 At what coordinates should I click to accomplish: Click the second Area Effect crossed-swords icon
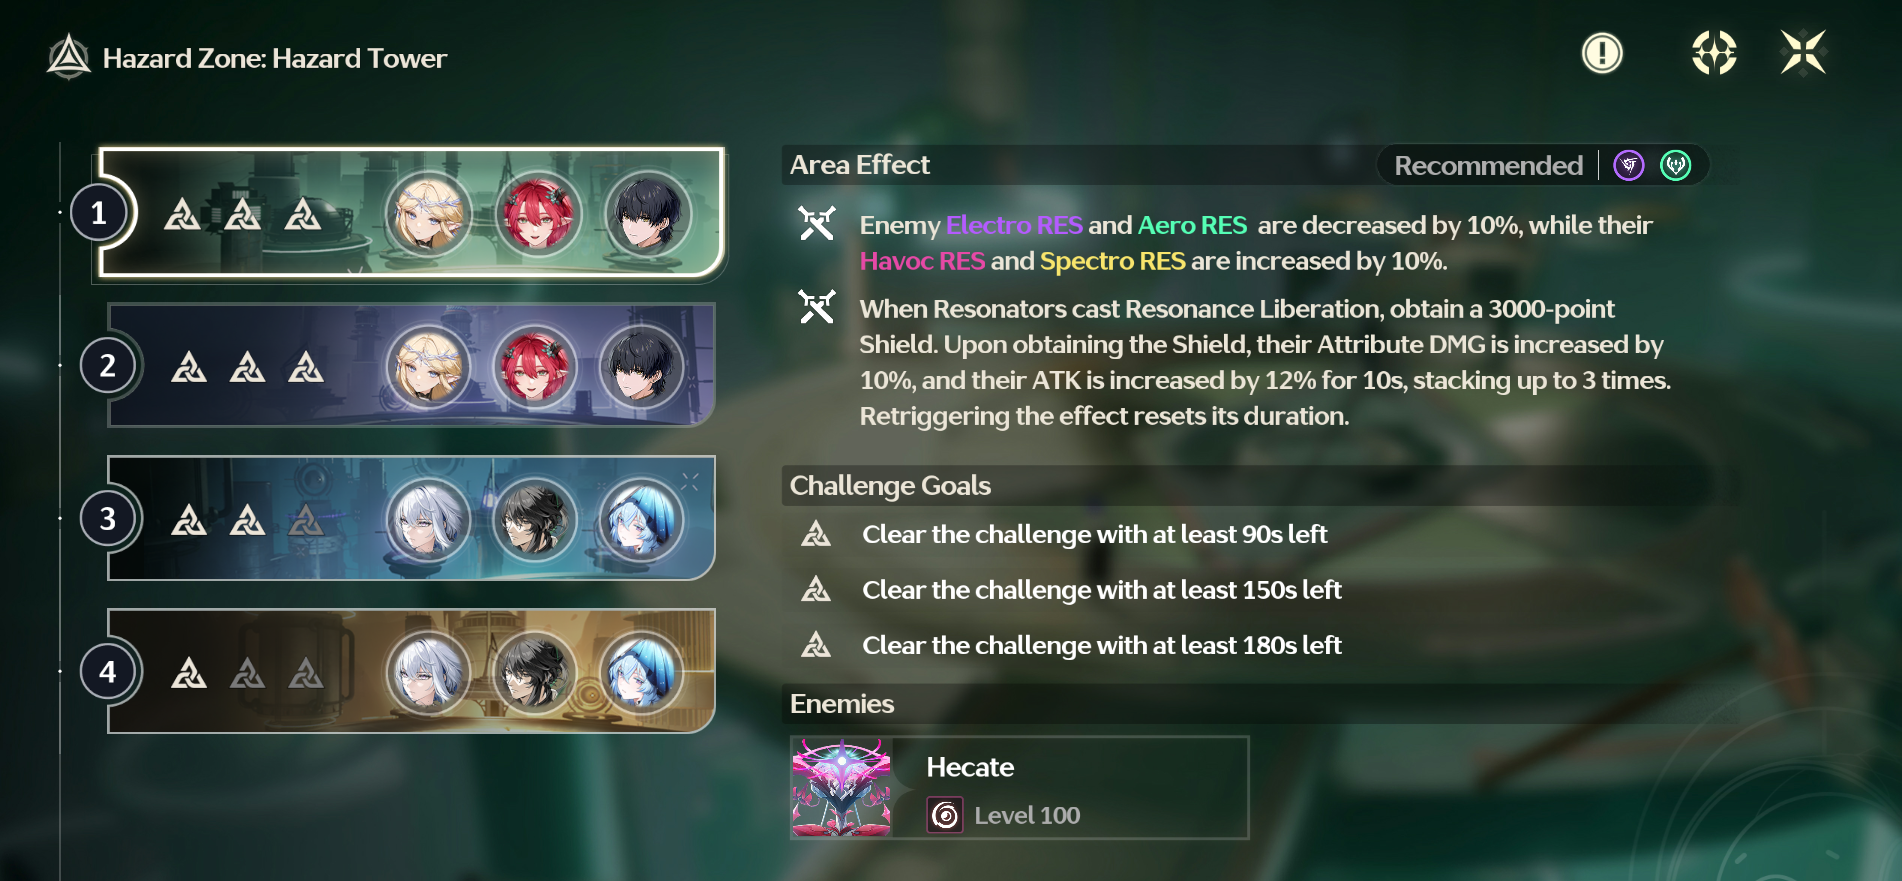click(x=816, y=307)
